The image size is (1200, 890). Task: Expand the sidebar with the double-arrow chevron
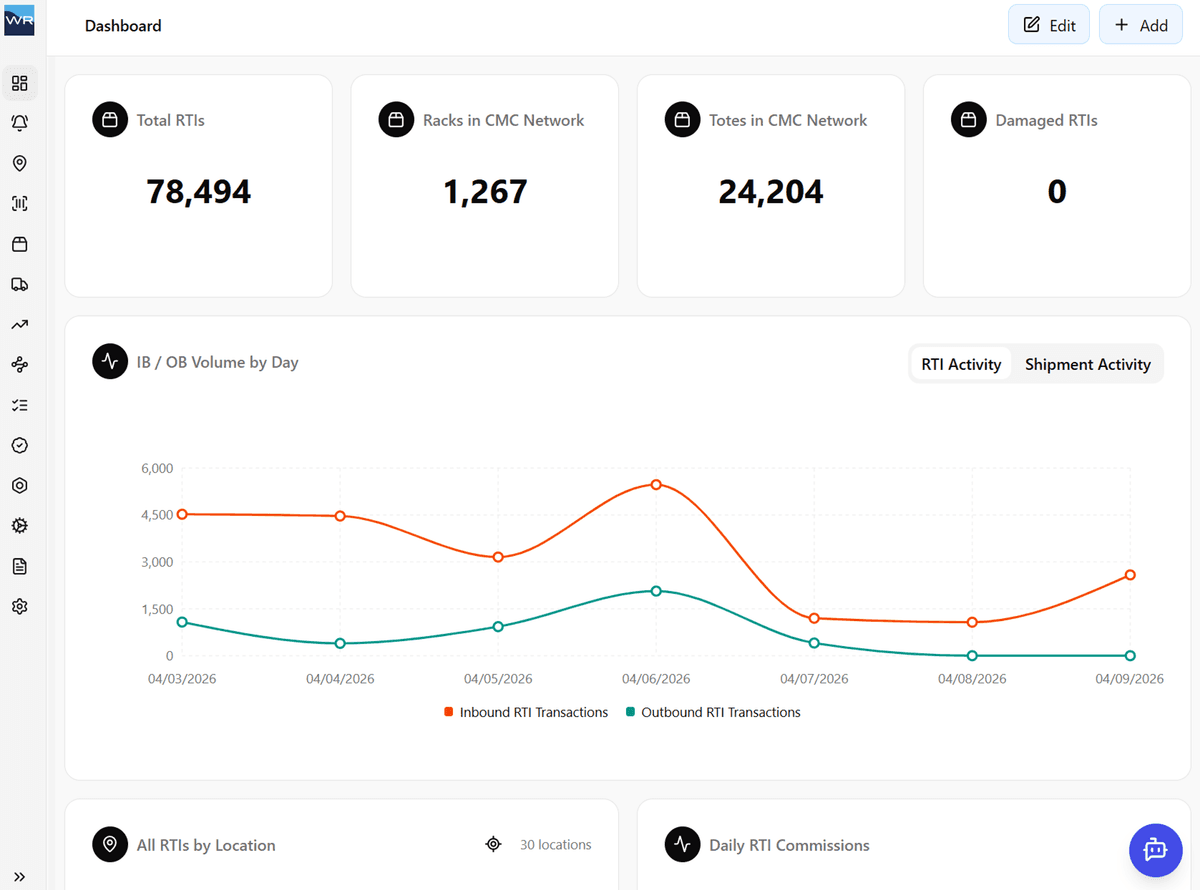20,875
